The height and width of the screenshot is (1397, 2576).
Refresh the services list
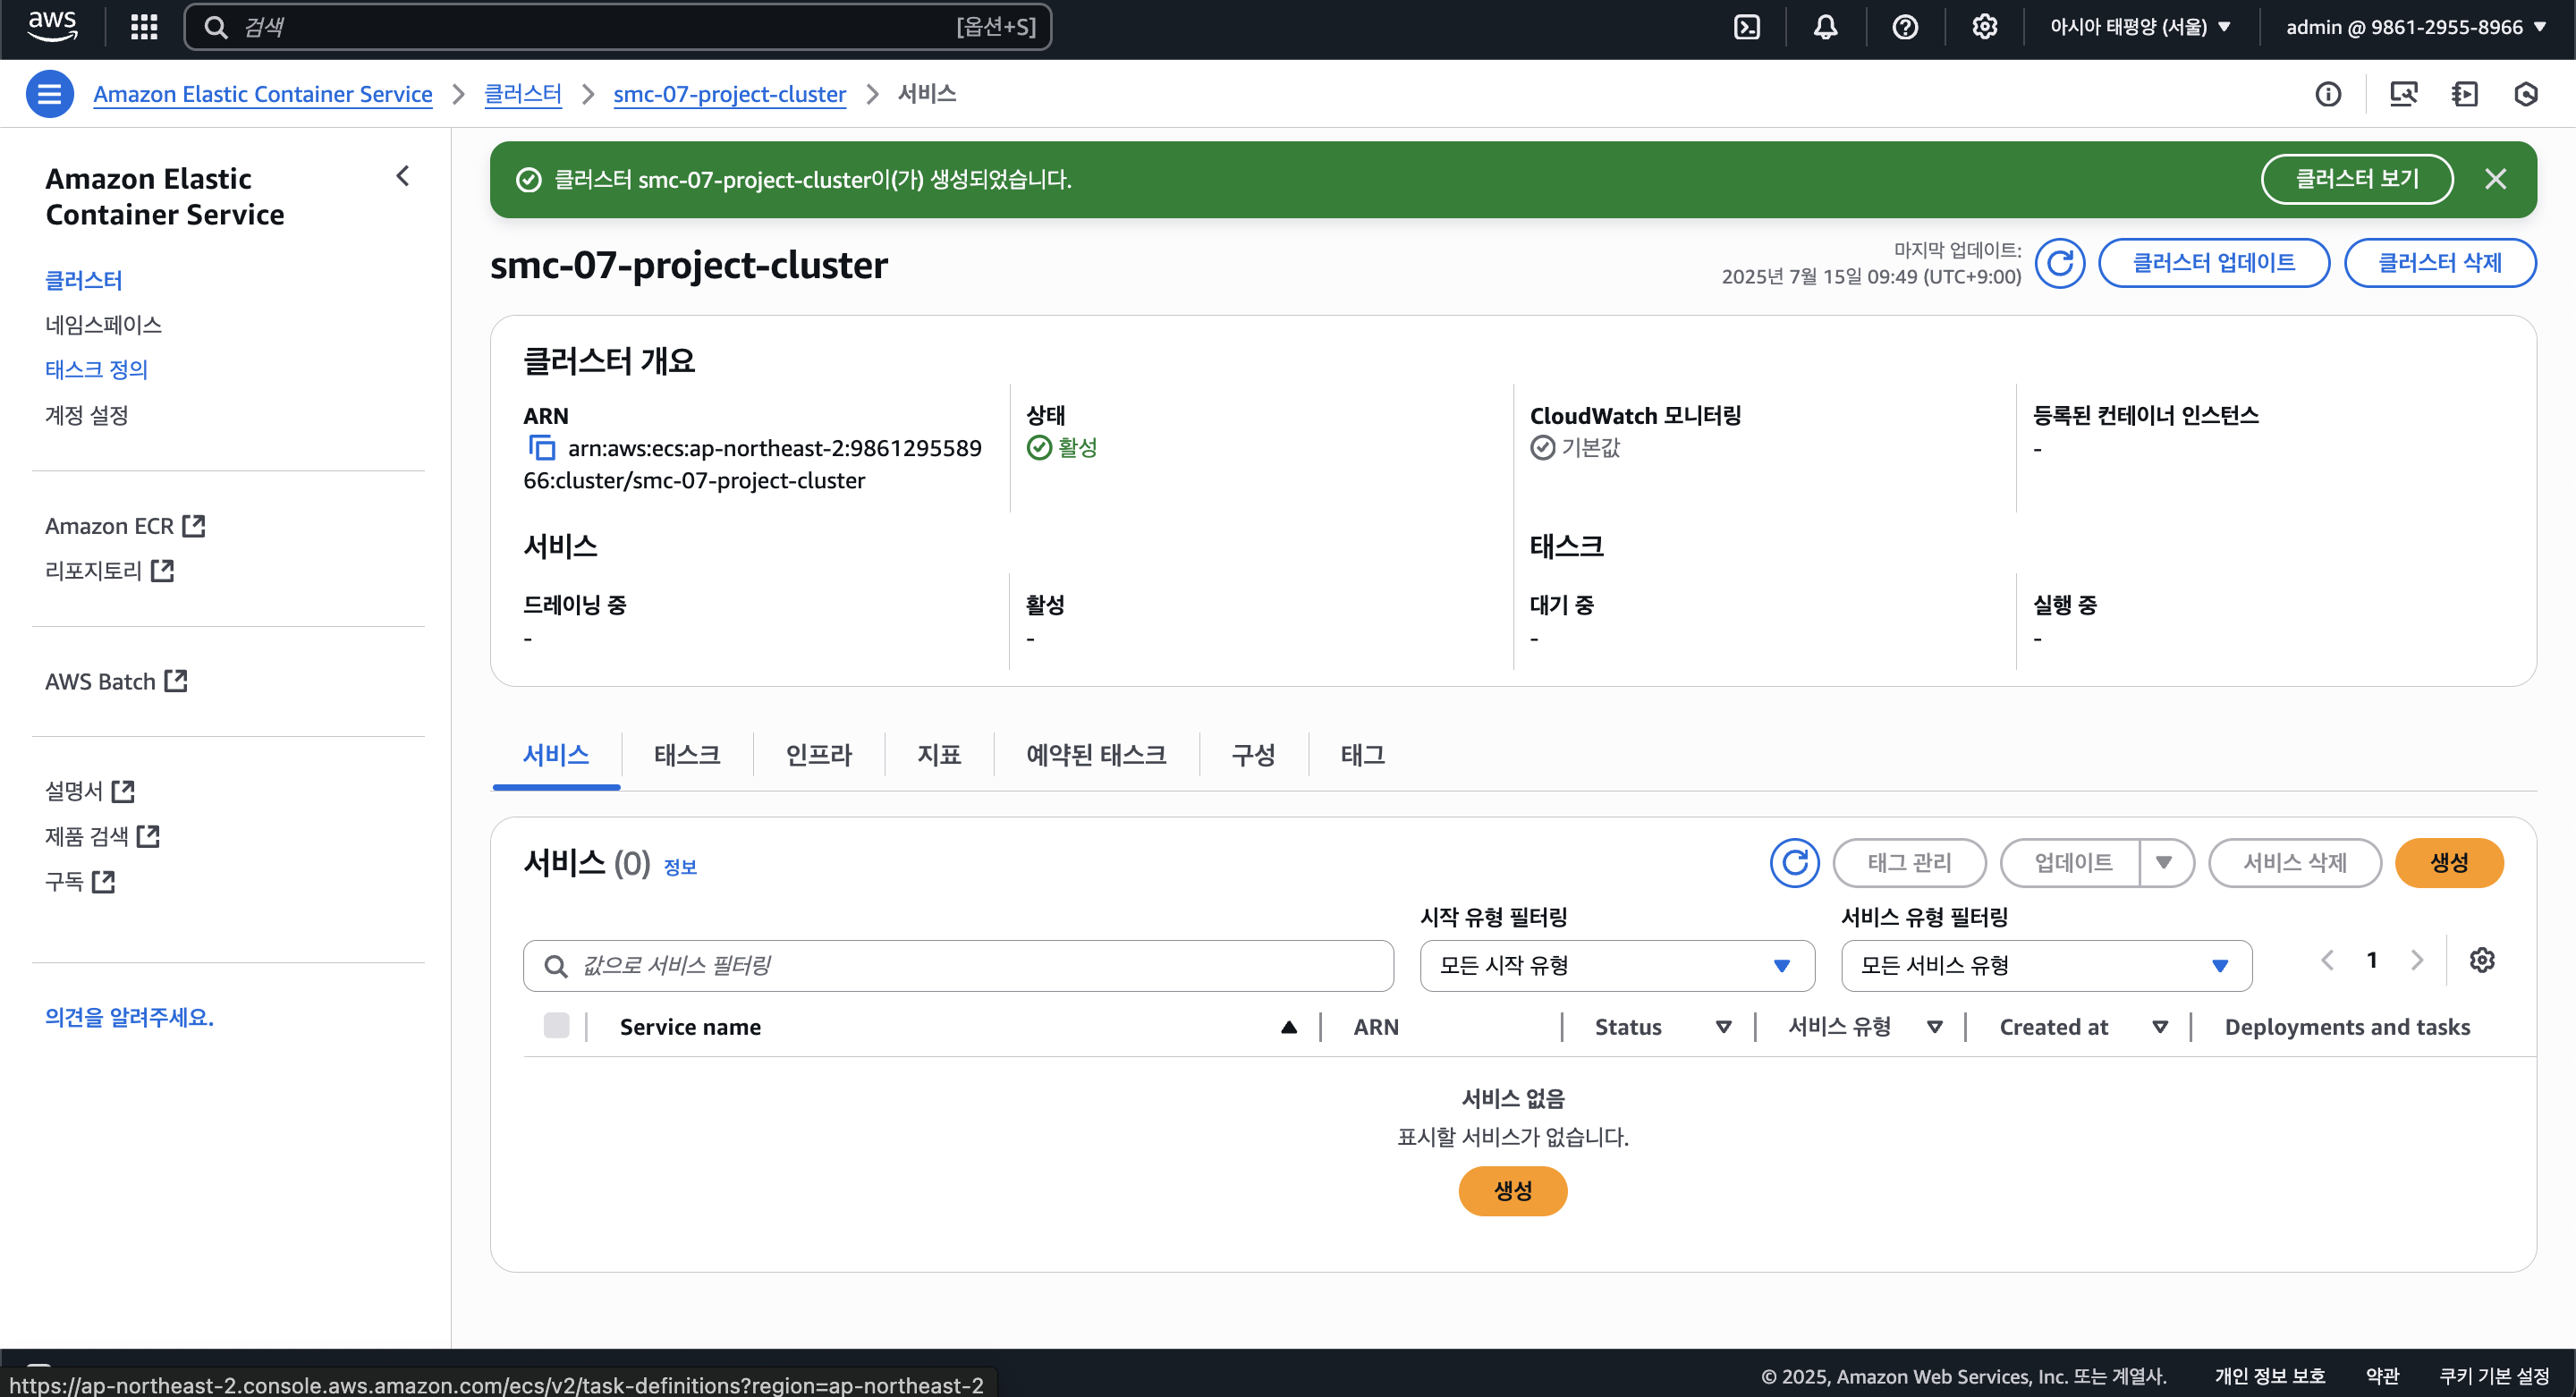tap(1794, 862)
